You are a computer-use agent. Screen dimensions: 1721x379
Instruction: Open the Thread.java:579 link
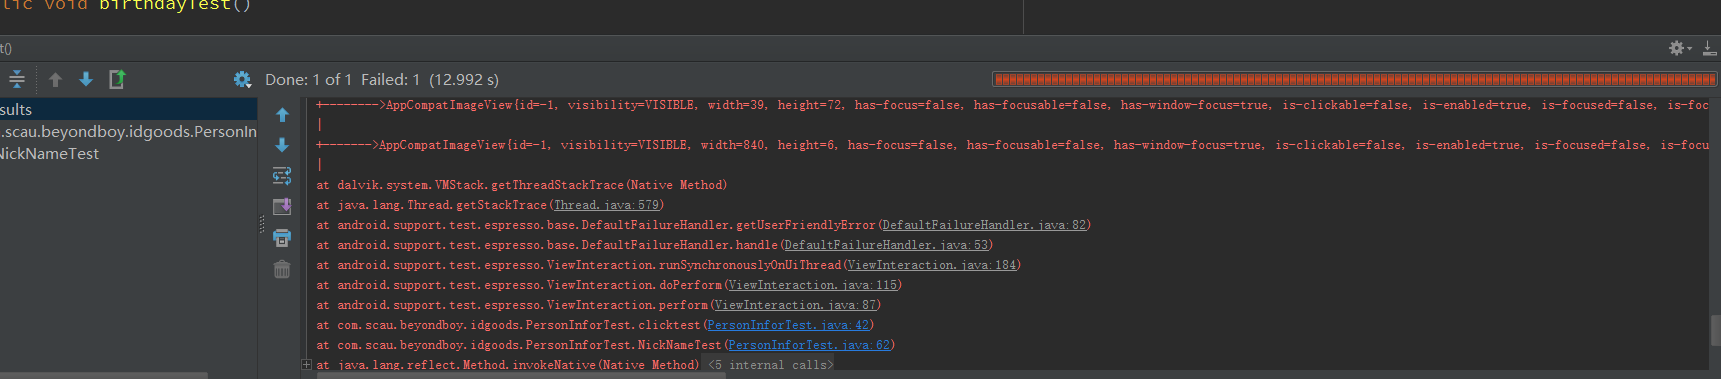pyautogui.click(x=607, y=205)
